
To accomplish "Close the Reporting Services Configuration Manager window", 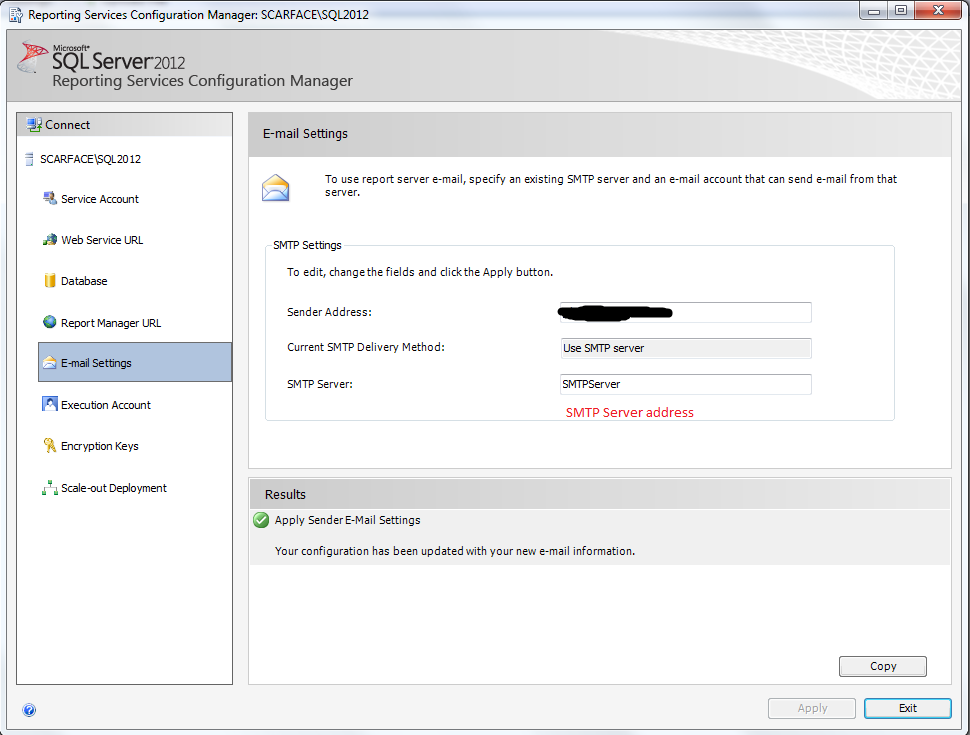I will (x=938, y=11).
